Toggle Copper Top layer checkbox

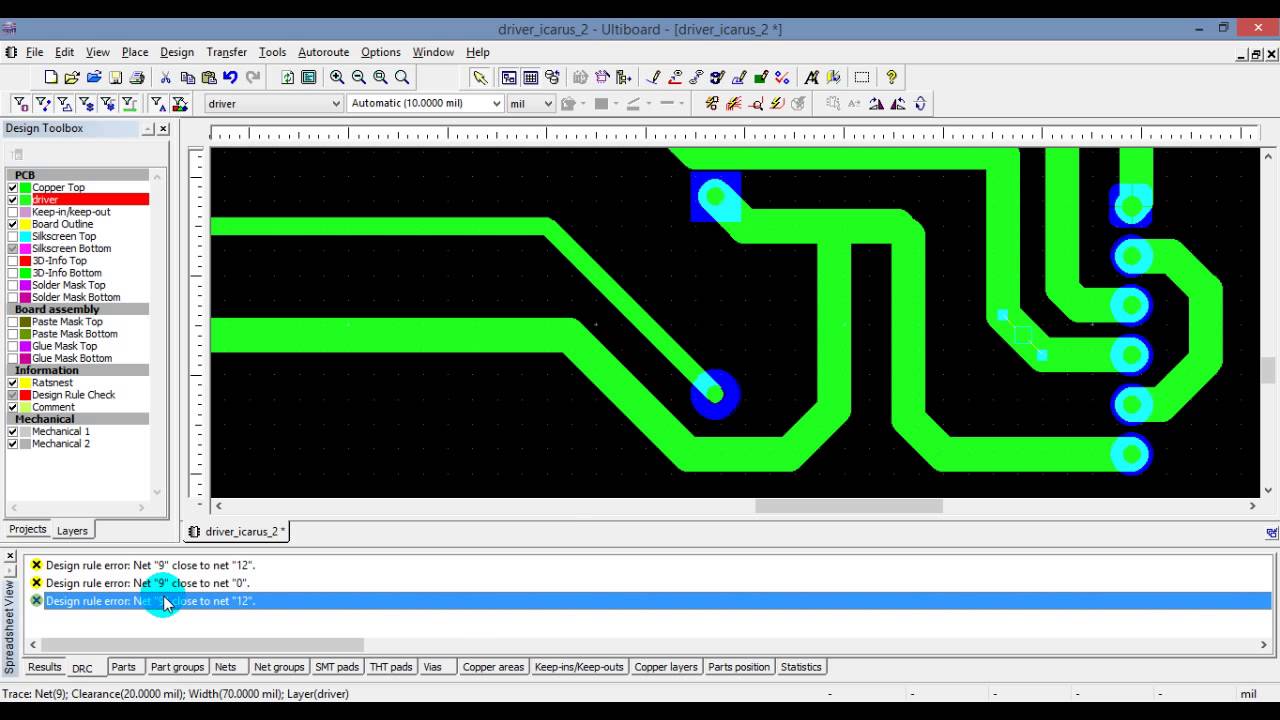pos(13,187)
